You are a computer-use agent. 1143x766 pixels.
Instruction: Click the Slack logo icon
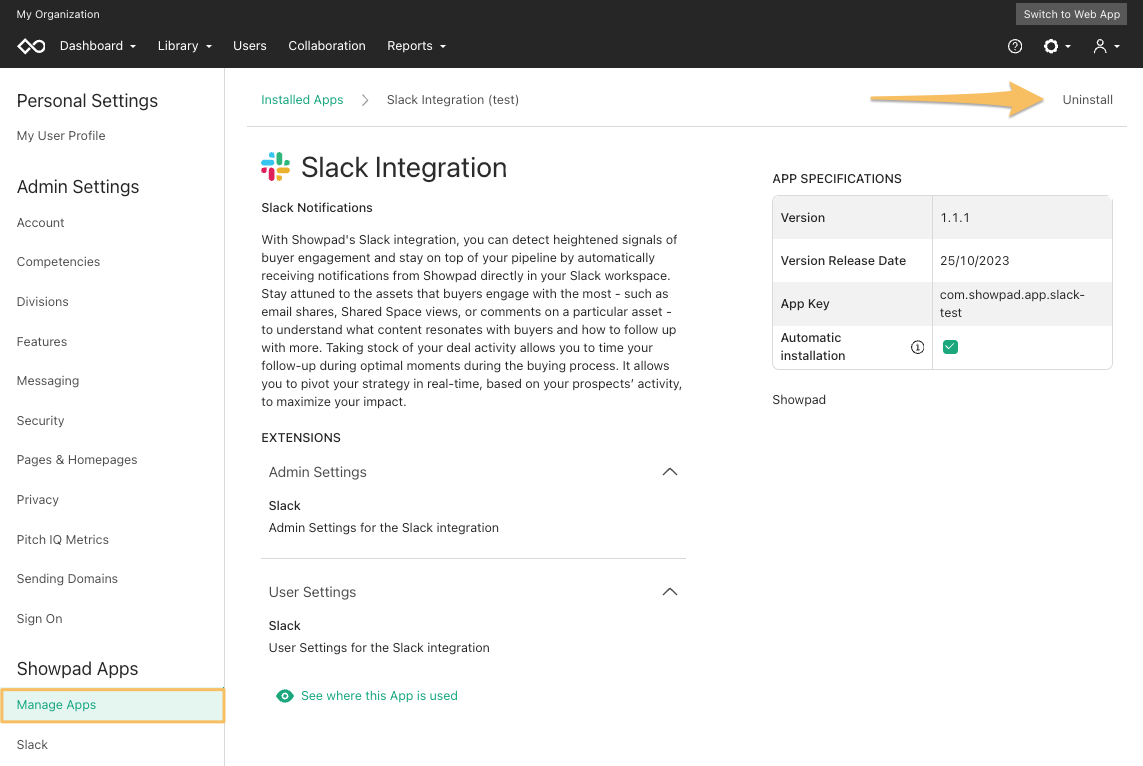coord(276,167)
